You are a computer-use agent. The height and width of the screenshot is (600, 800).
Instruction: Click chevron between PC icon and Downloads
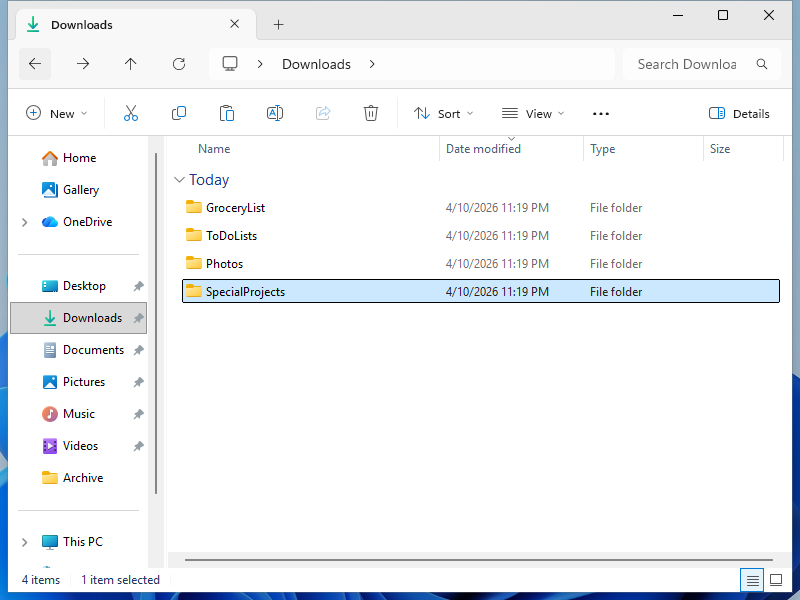coord(260,64)
